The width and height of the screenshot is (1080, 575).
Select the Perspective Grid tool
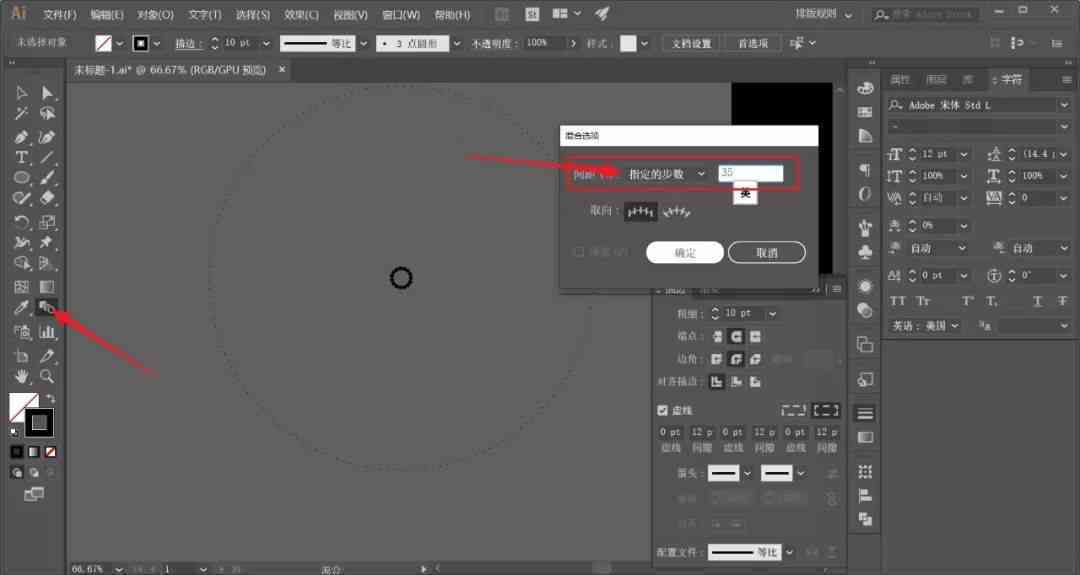pos(47,263)
